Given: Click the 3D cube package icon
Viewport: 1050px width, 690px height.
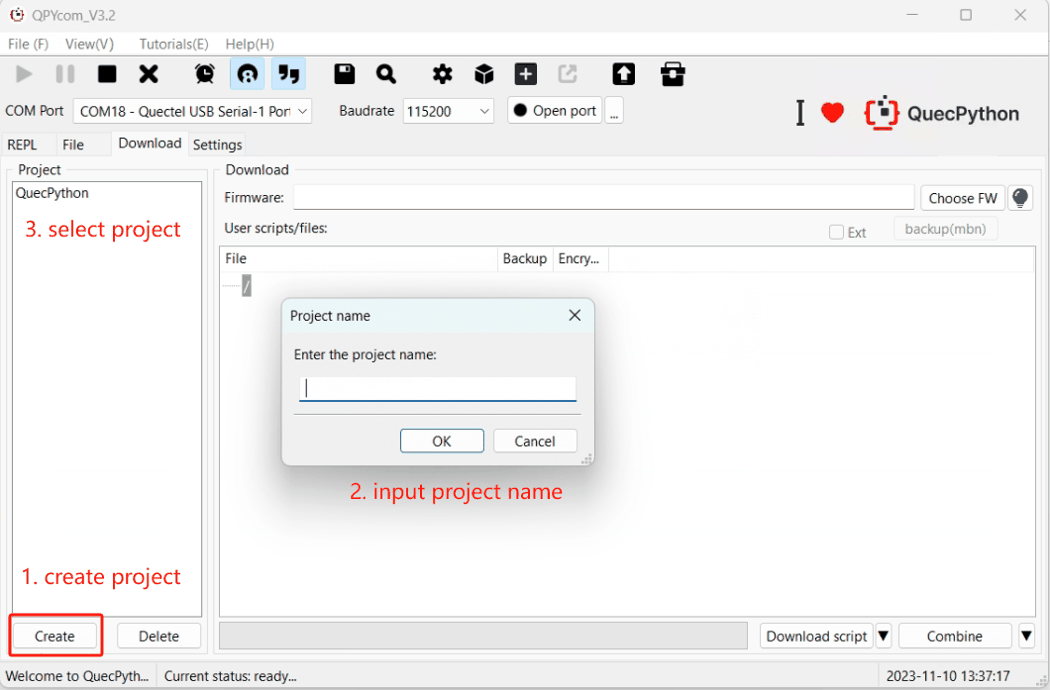Looking at the screenshot, I should pos(484,74).
